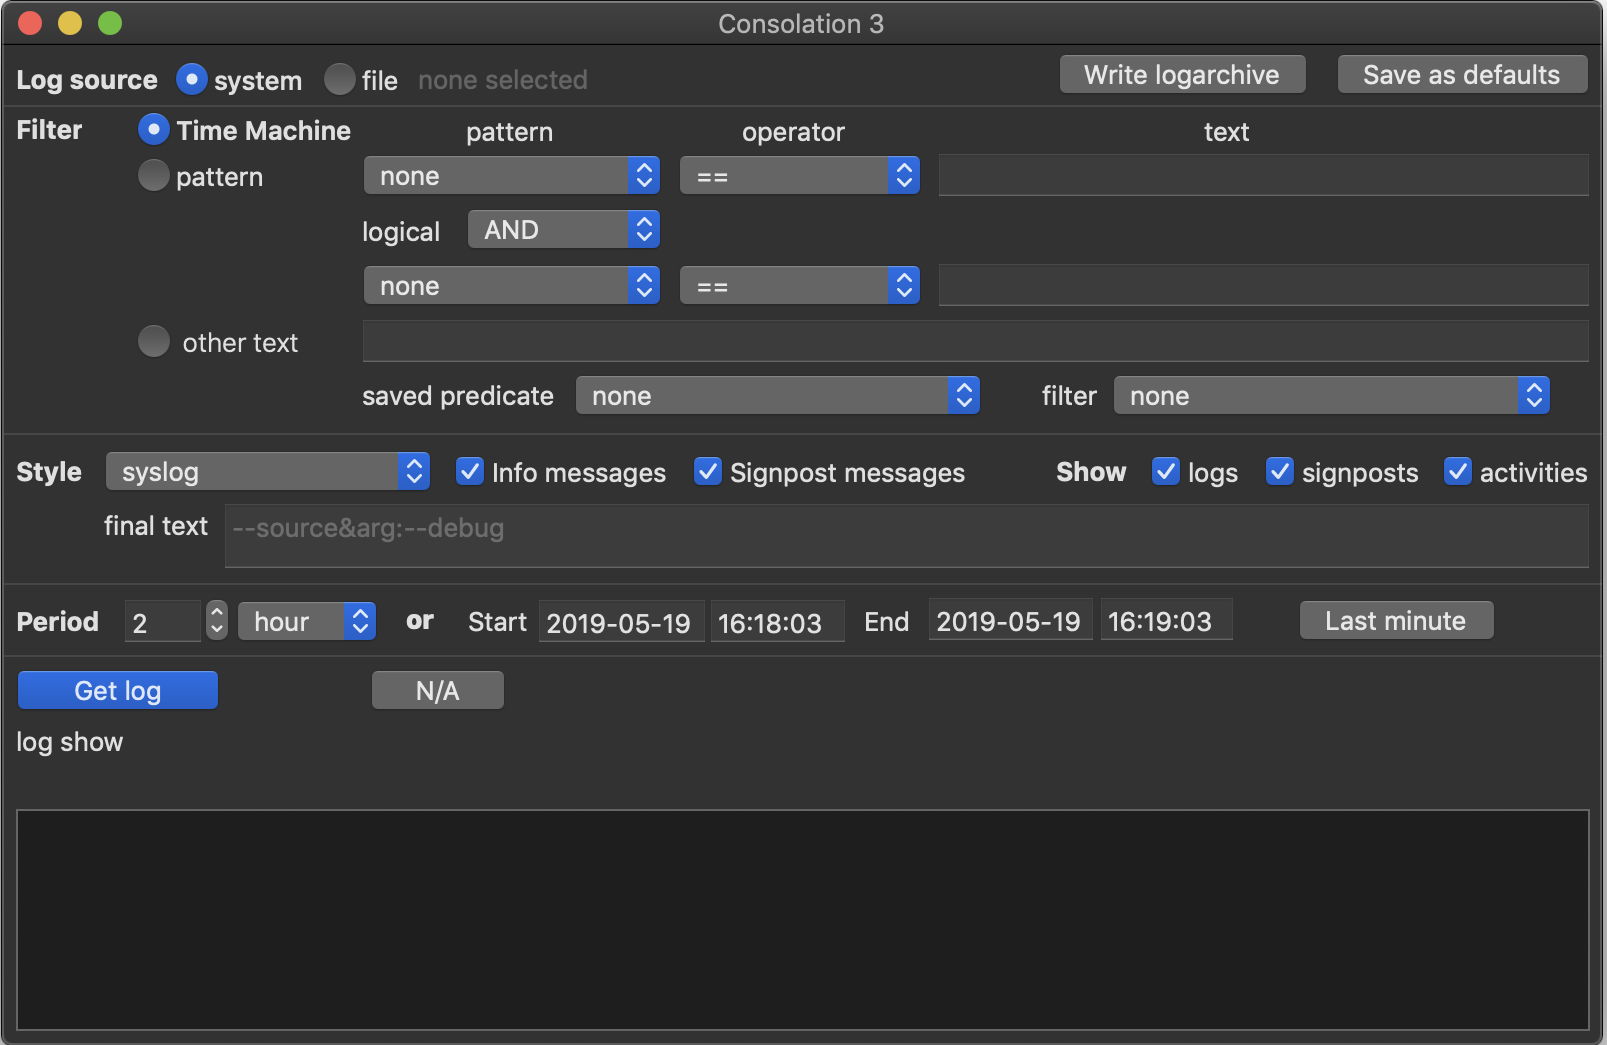Disable the Signpost messages checkbox
The width and height of the screenshot is (1607, 1045).
click(707, 472)
